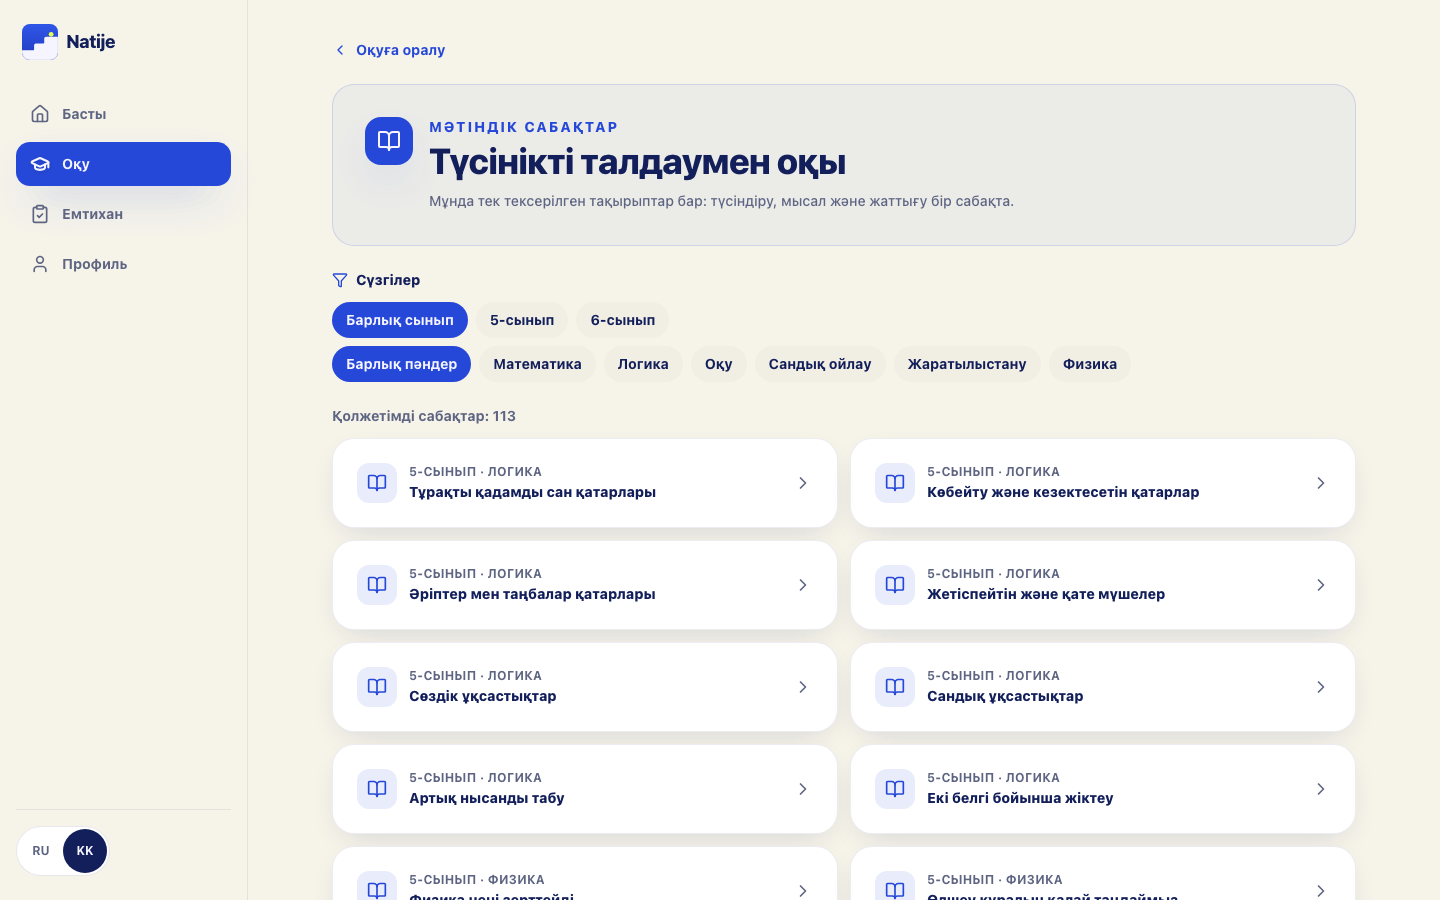This screenshot has width=1440, height=900.
Task: Open the Емтихан sidebar section
Action: tap(123, 214)
